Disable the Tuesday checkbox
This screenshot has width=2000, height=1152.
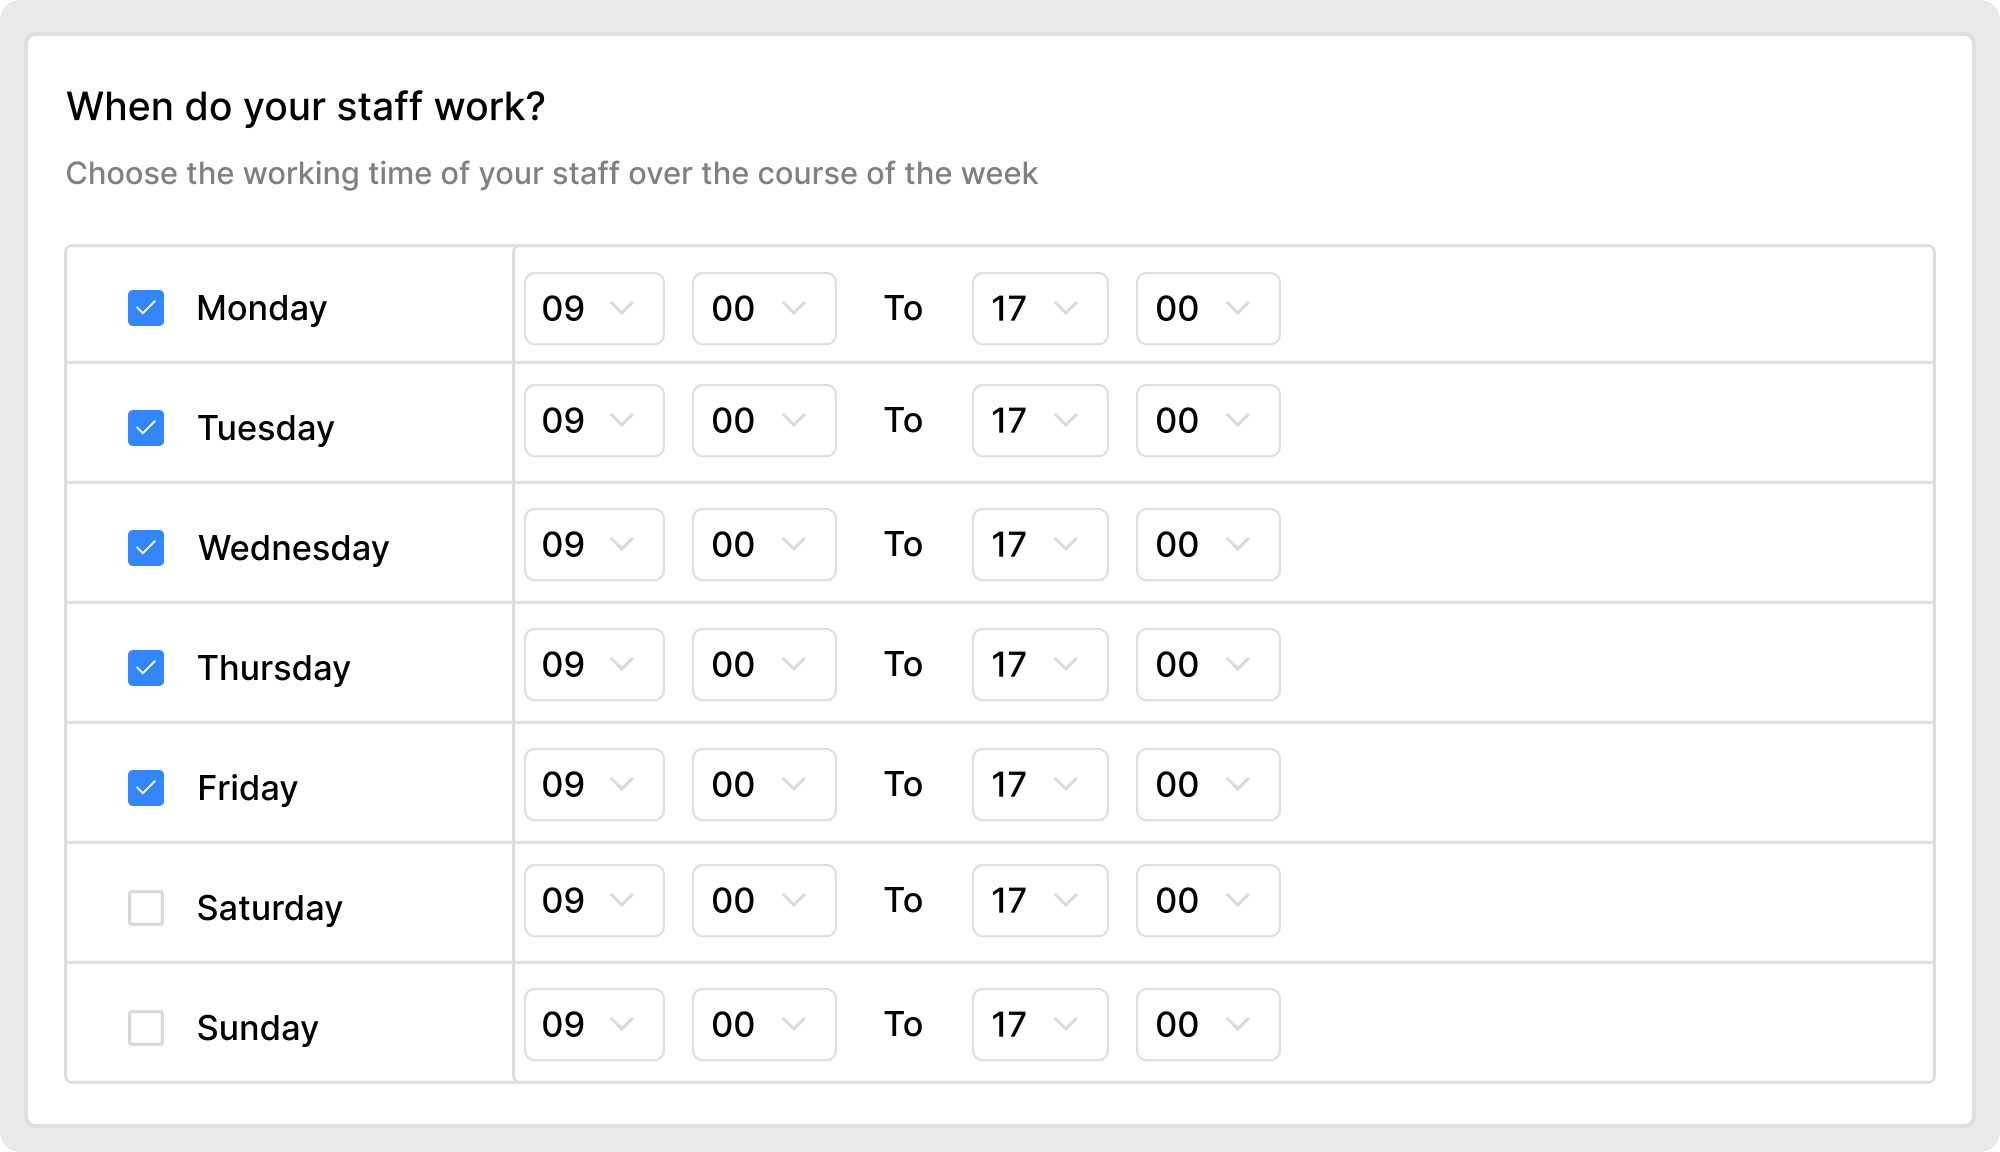145,428
